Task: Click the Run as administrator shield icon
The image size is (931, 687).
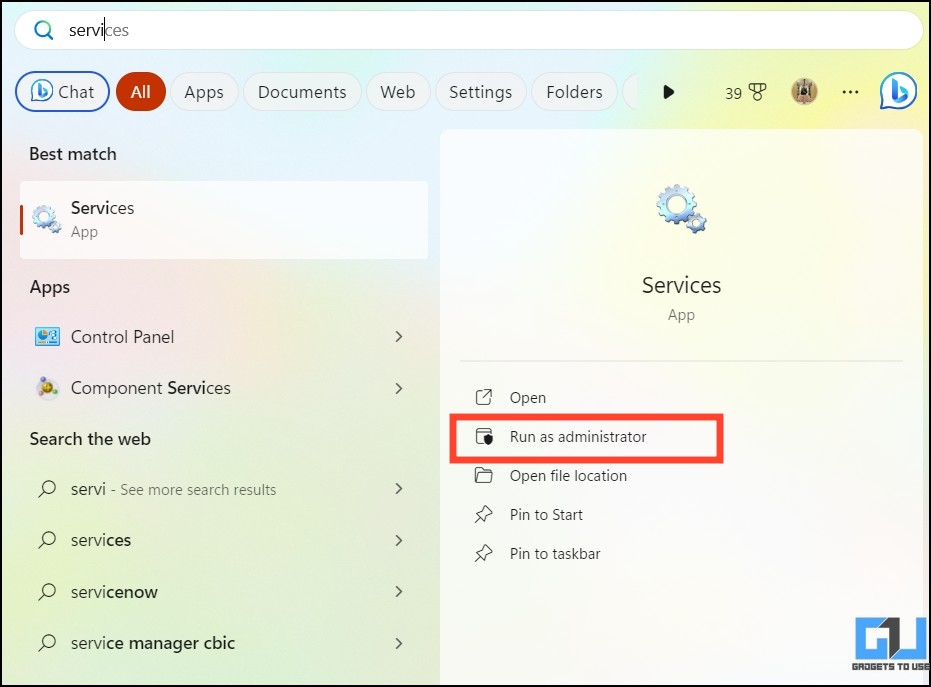Action: point(484,436)
